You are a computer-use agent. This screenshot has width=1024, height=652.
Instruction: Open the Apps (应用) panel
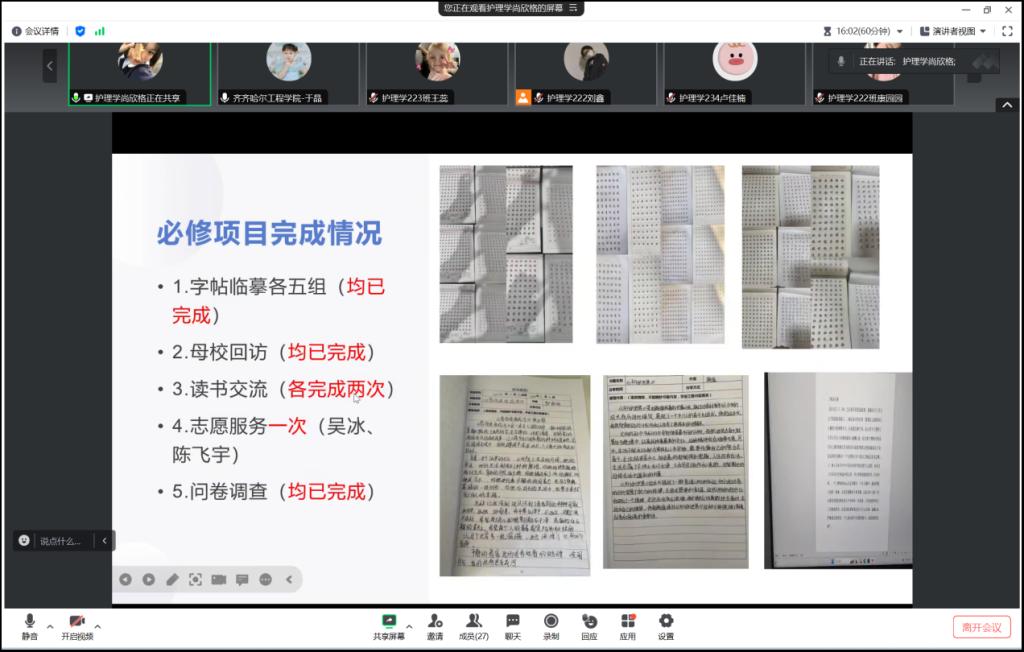click(x=627, y=626)
